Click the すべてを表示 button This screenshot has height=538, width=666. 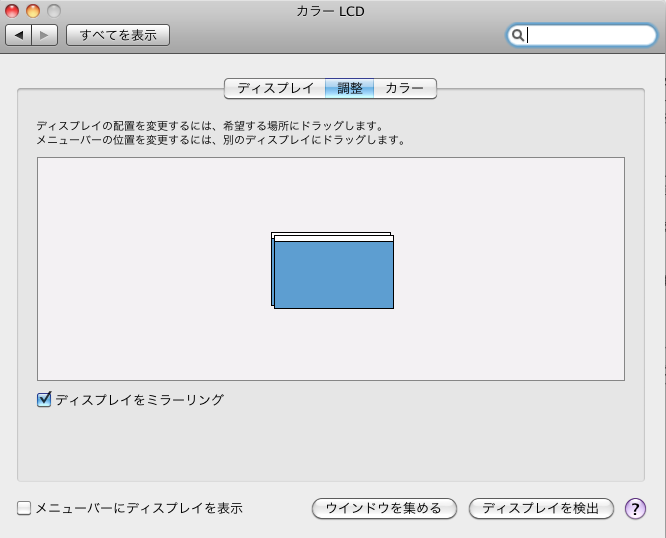pos(118,35)
